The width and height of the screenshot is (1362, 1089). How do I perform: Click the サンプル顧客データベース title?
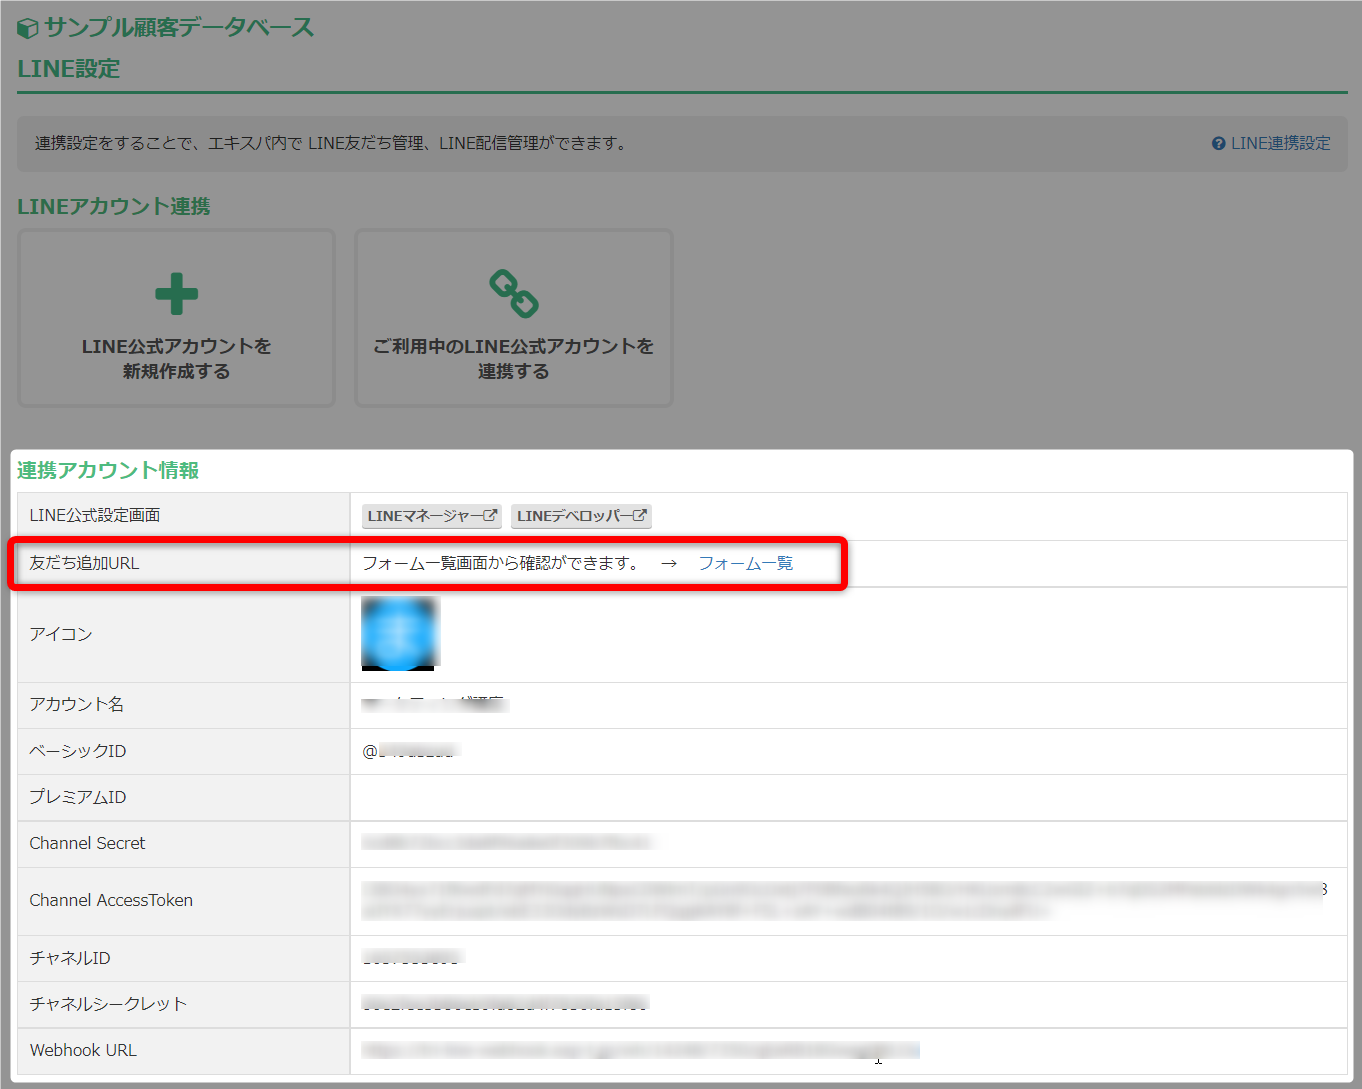[179, 27]
